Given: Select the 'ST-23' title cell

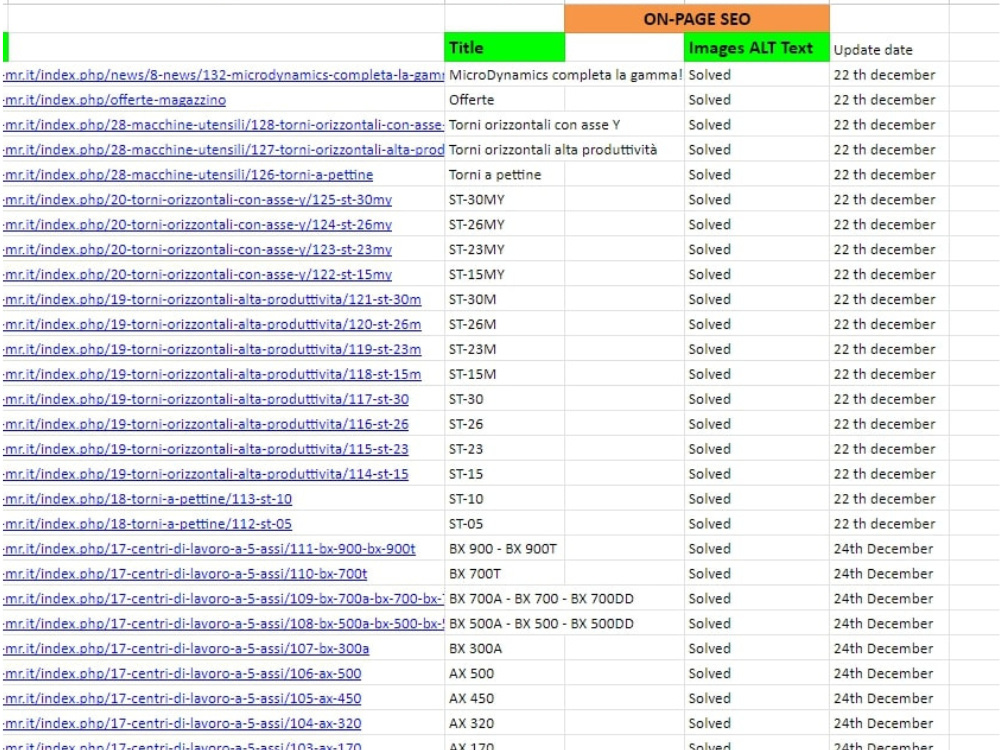Looking at the screenshot, I should tap(504, 449).
